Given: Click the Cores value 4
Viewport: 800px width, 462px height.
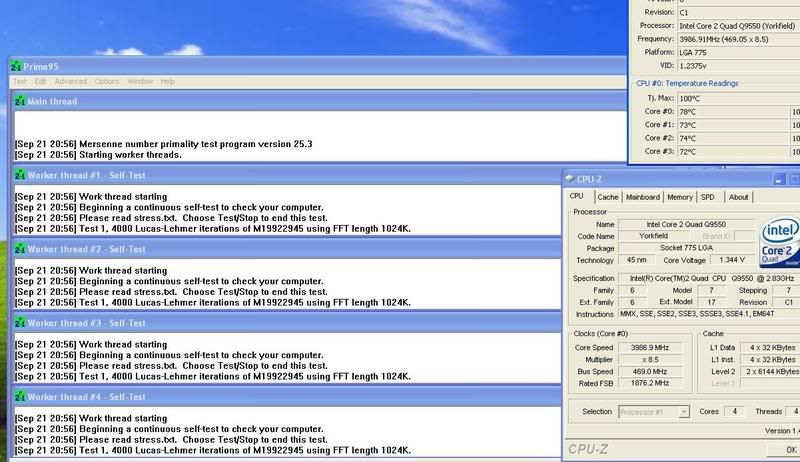Looking at the screenshot, I should (735, 412).
